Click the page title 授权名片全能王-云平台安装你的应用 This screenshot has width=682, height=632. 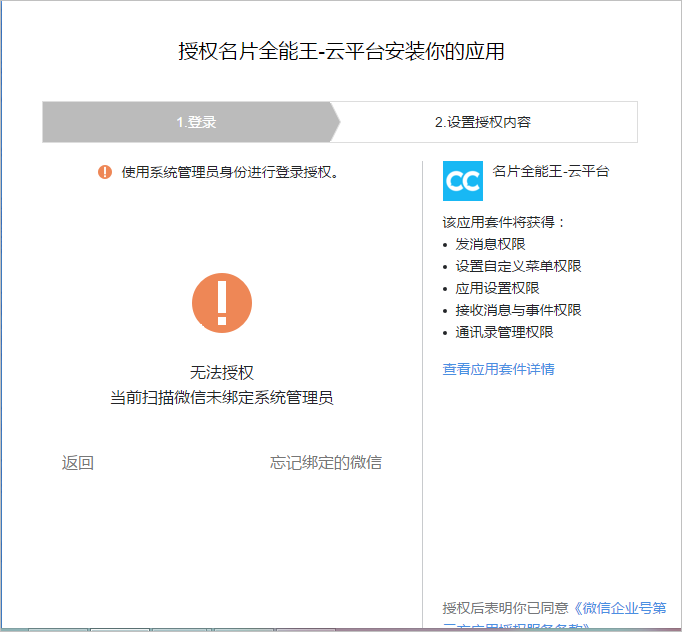click(x=341, y=52)
